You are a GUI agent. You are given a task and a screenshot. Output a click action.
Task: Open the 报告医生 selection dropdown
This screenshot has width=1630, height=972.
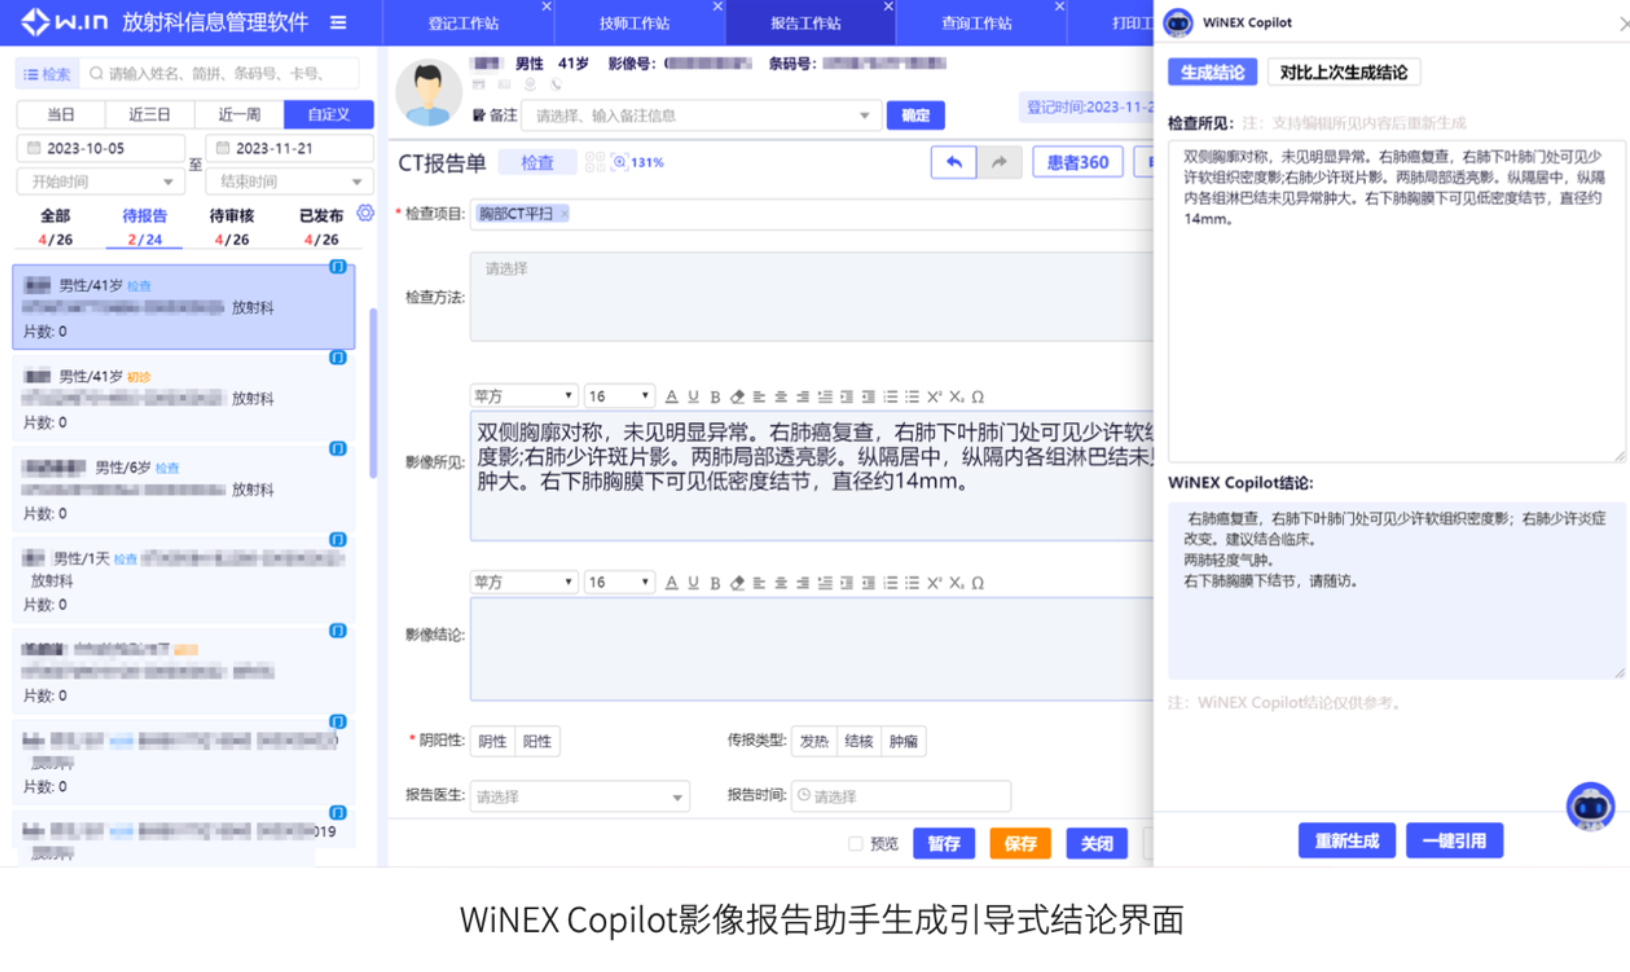(580, 796)
